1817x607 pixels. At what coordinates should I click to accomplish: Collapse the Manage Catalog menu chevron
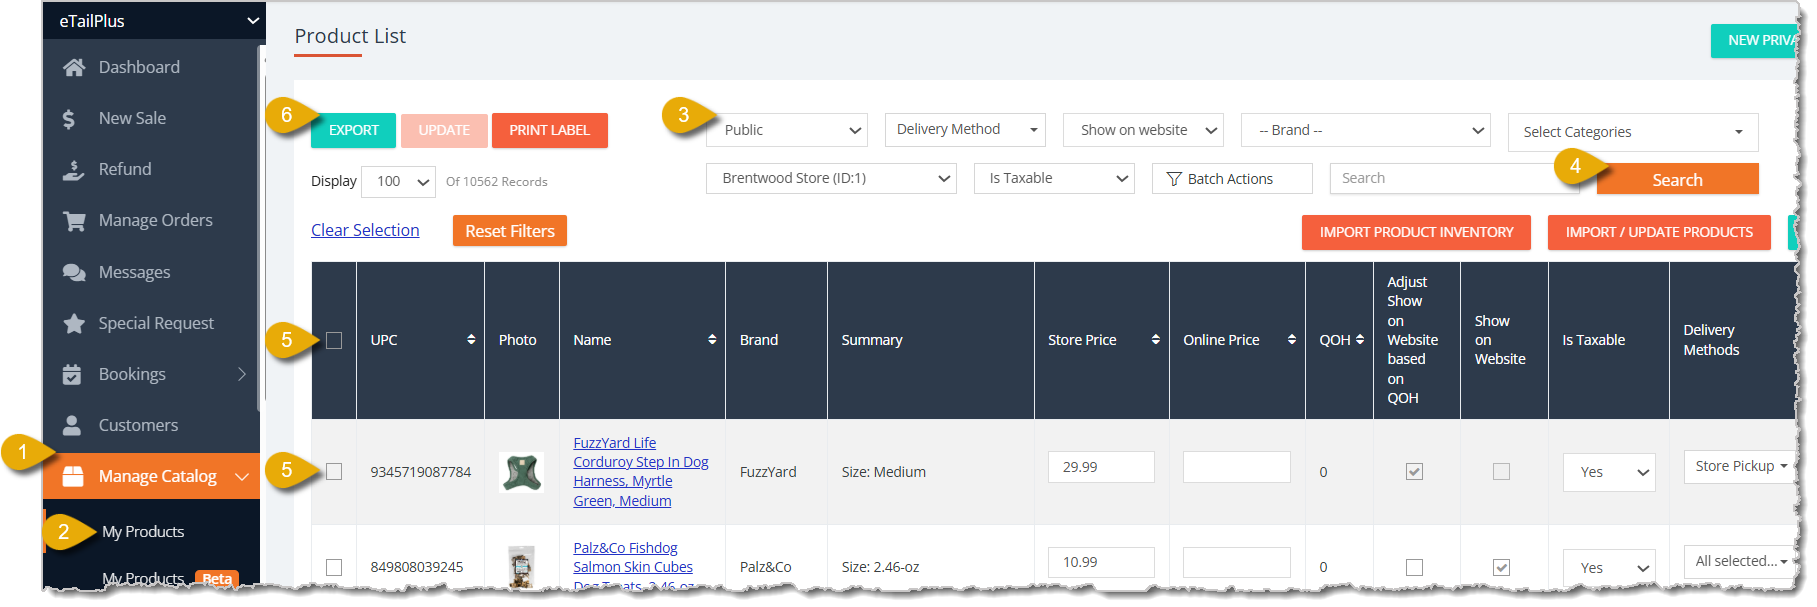coord(241,477)
